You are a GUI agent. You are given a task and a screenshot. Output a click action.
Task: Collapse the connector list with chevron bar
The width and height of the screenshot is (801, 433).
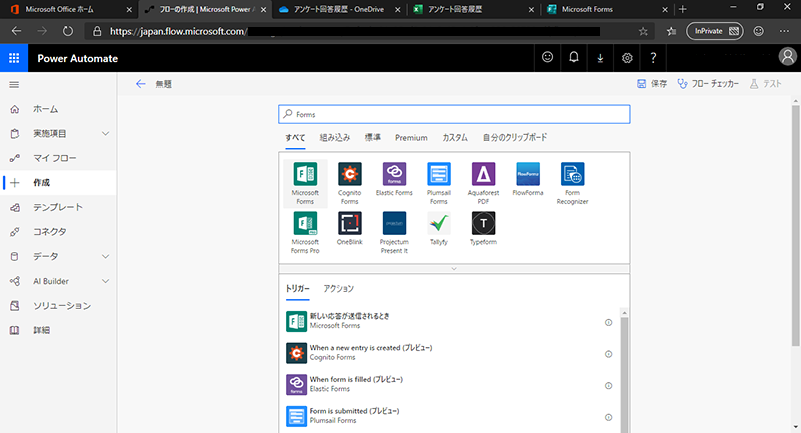click(x=454, y=269)
